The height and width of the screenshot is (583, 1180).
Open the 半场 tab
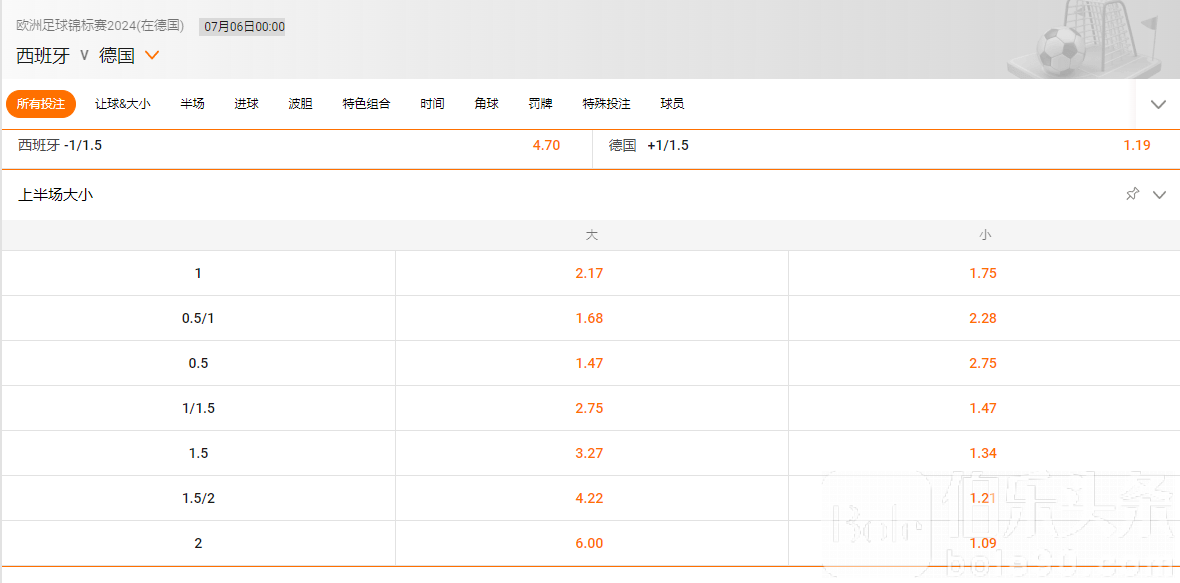pyautogui.click(x=192, y=104)
